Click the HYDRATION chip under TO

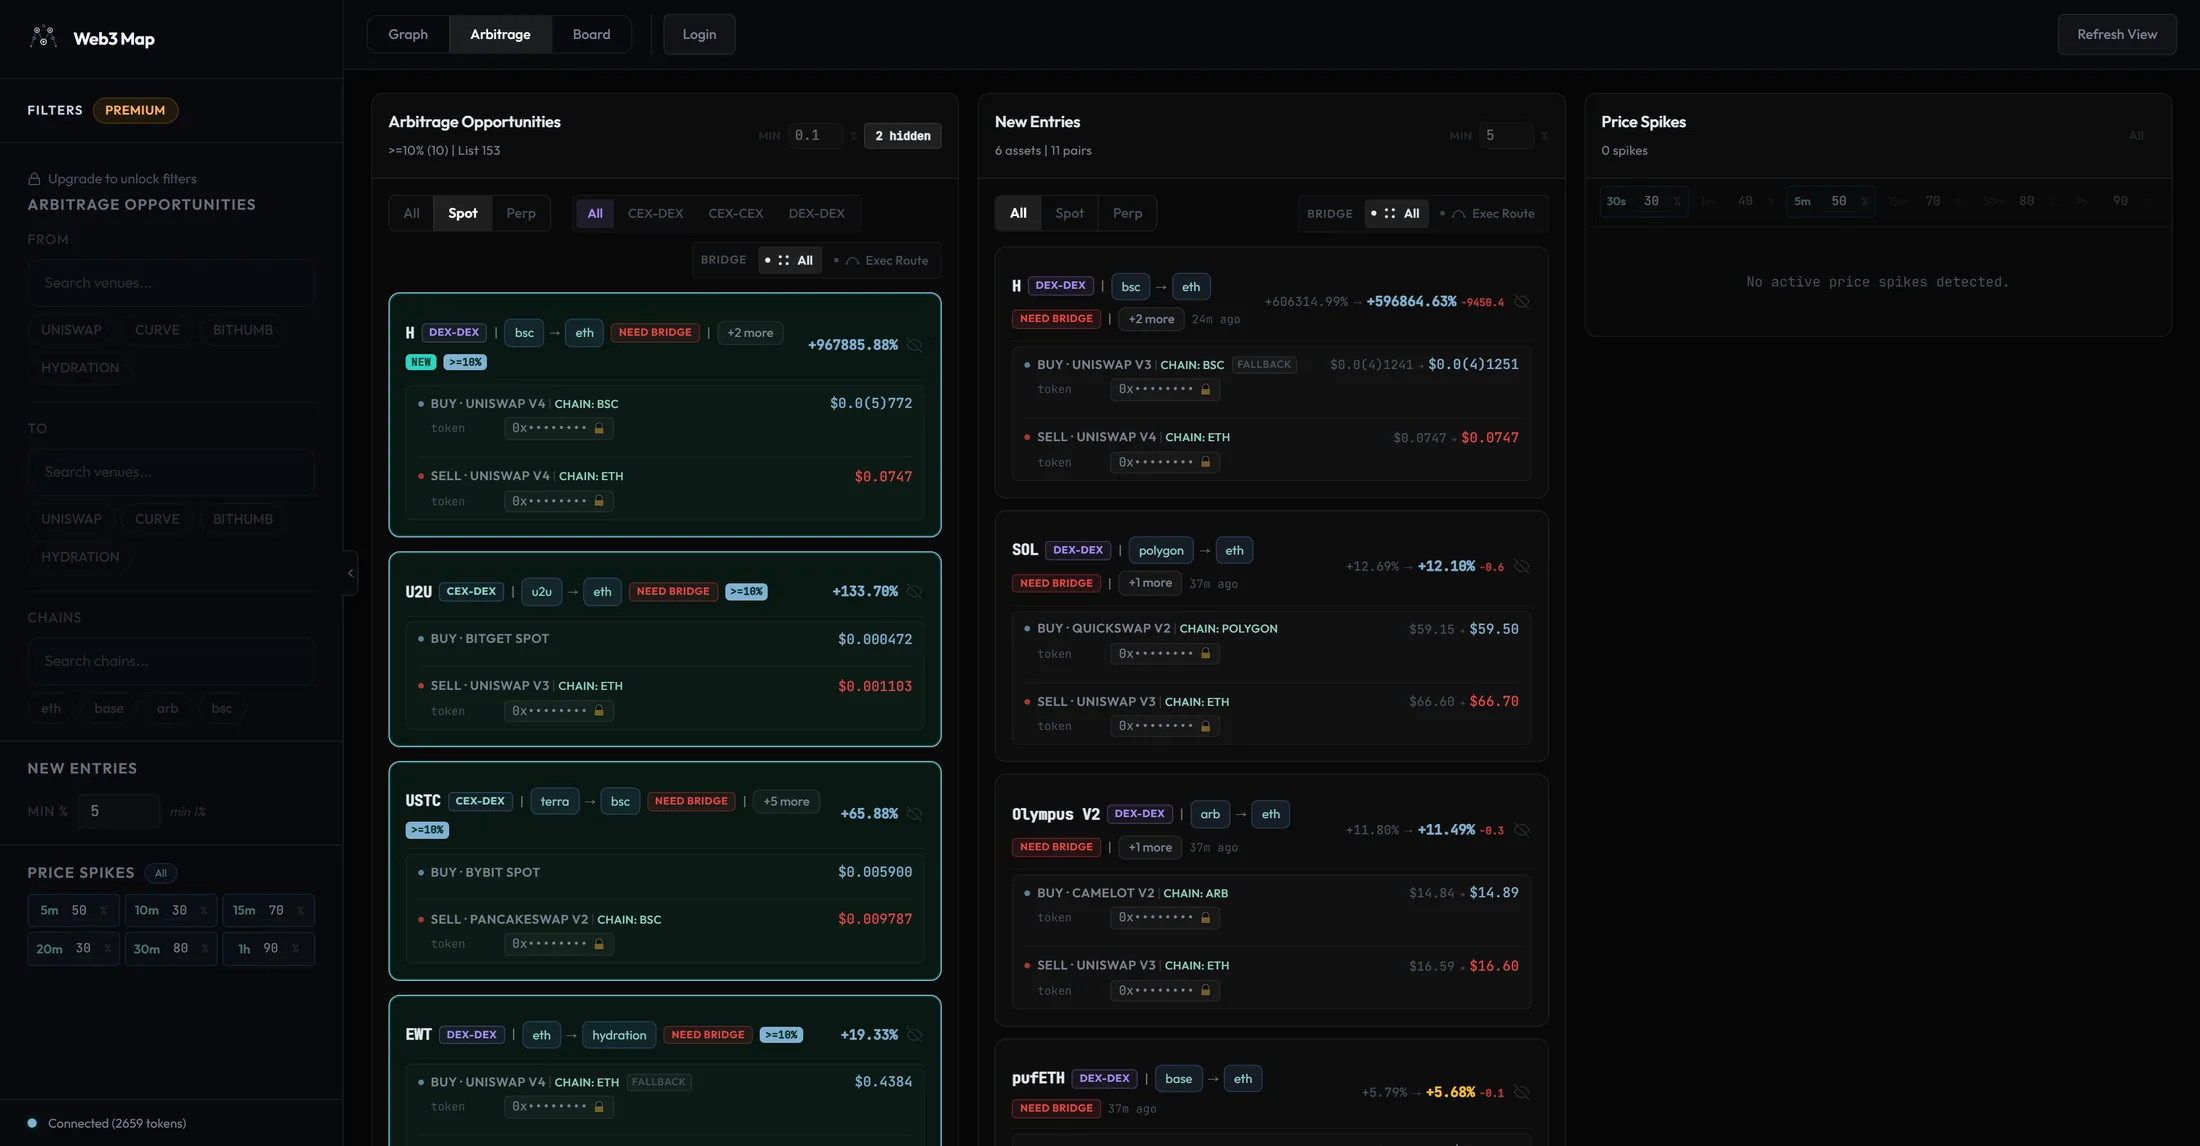click(x=80, y=557)
